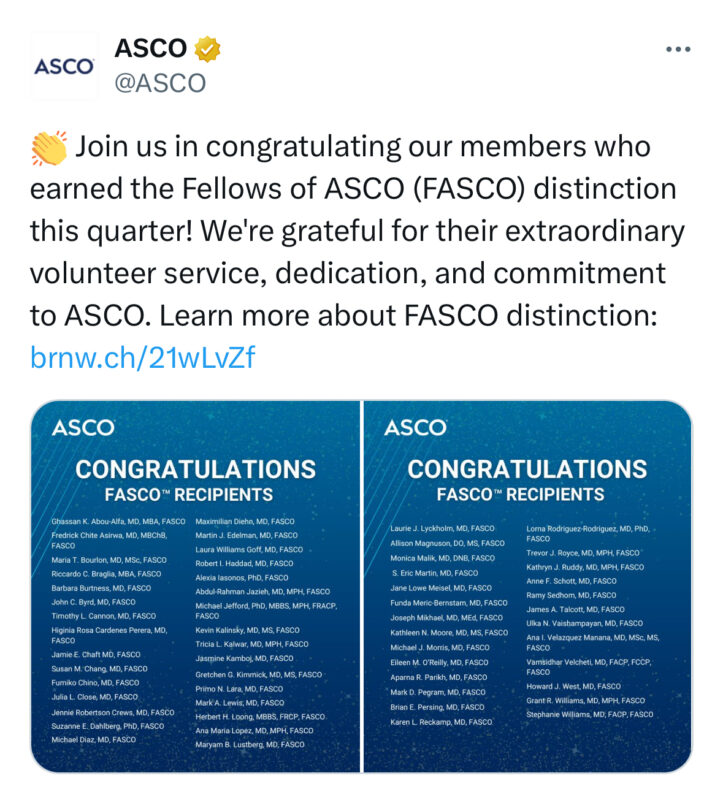
Task: Click the gold verified badge
Action: coord(207,49)
